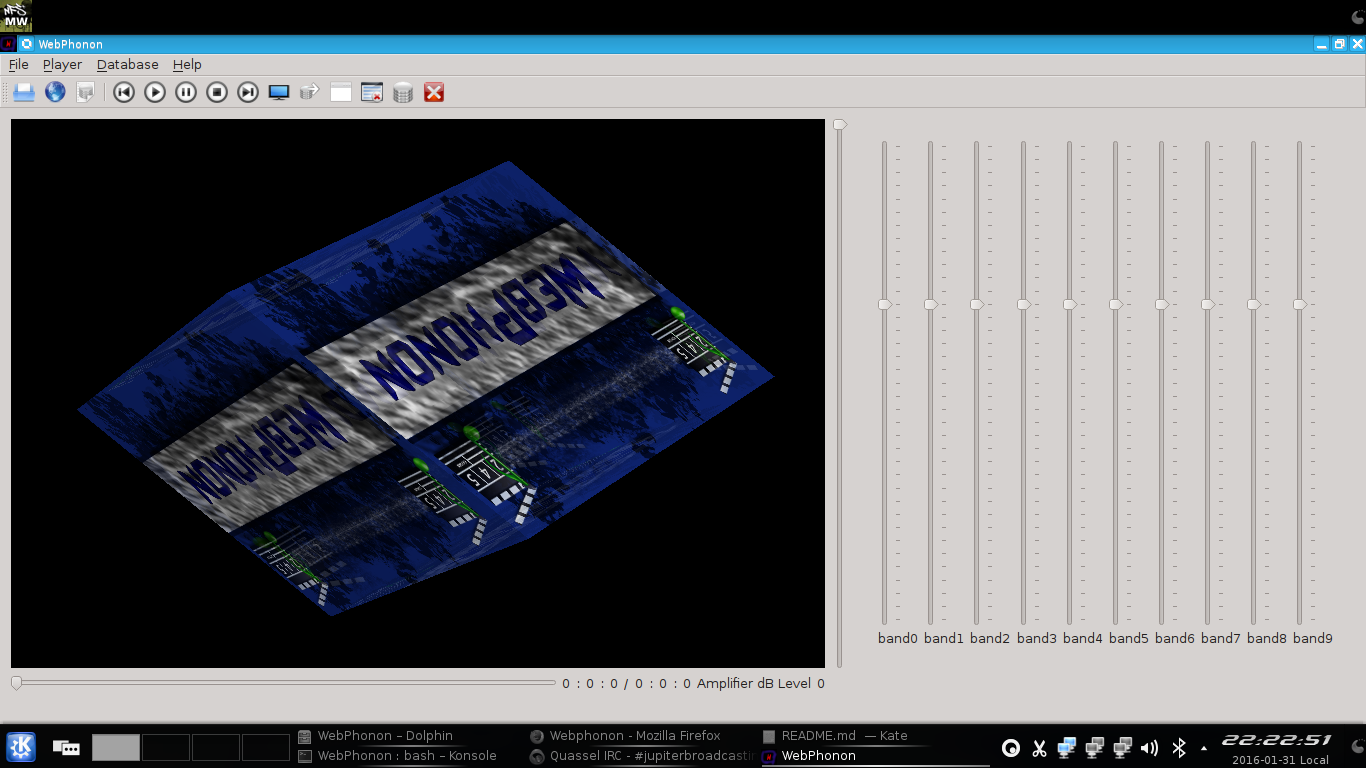
Task: Click the band8 equalizer slider handle
Action: 1254,304
